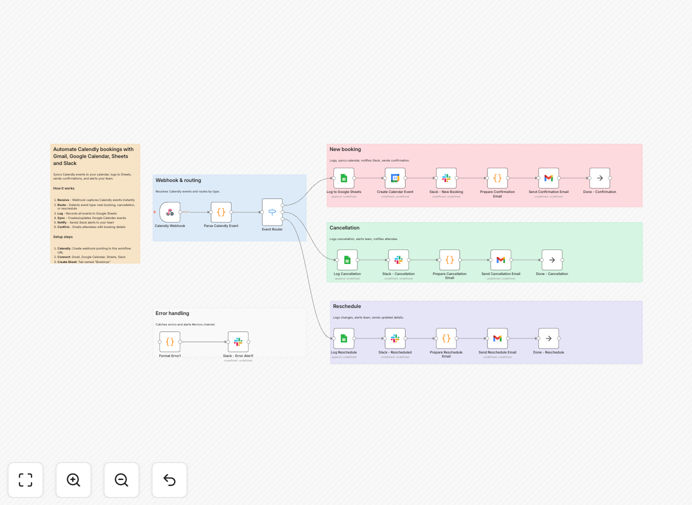
Task: Click the undo/reset arrow button
Action: point(169,480)
